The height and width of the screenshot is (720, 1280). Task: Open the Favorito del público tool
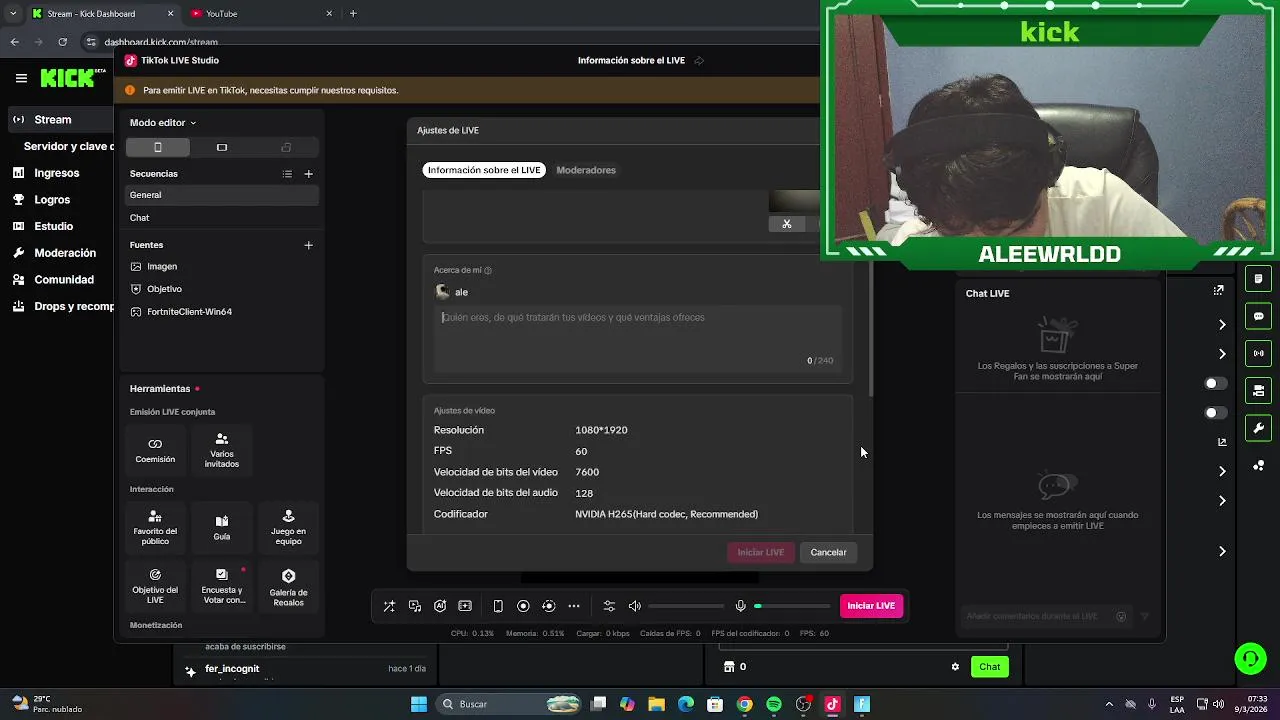[155, 527]
